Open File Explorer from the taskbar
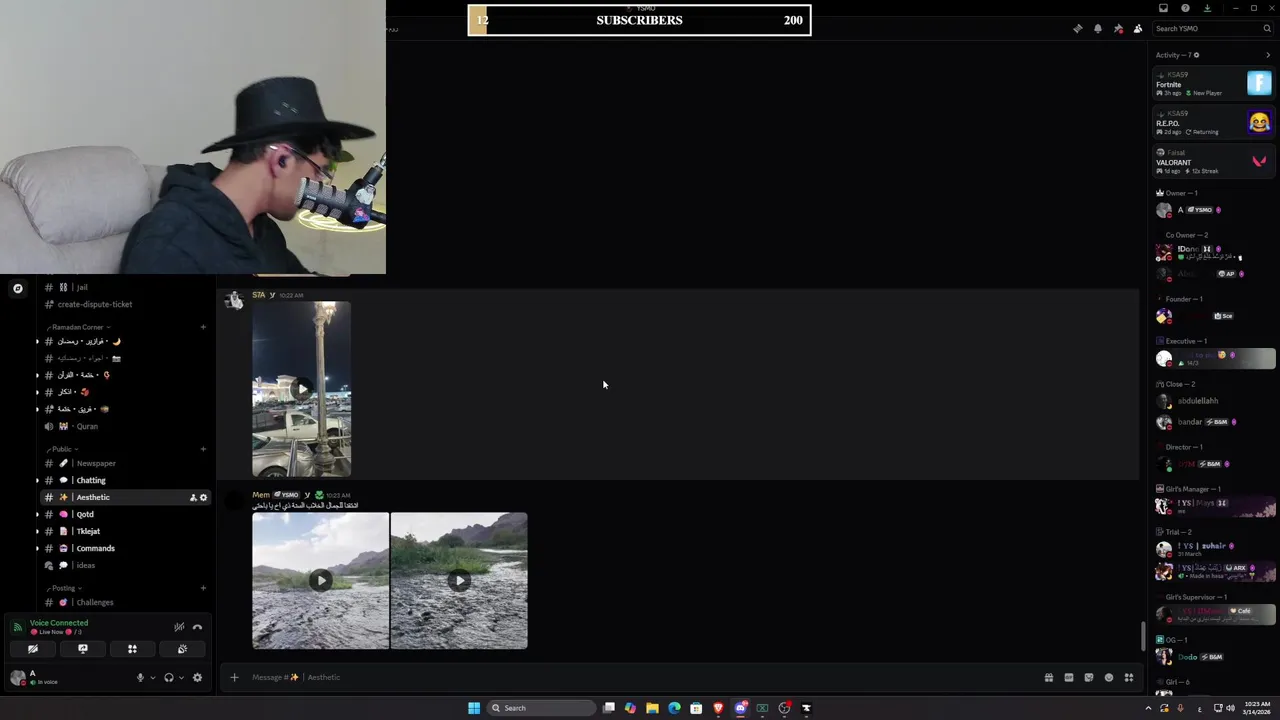Screen dimensions: 1280x720 tap(652, 708)
